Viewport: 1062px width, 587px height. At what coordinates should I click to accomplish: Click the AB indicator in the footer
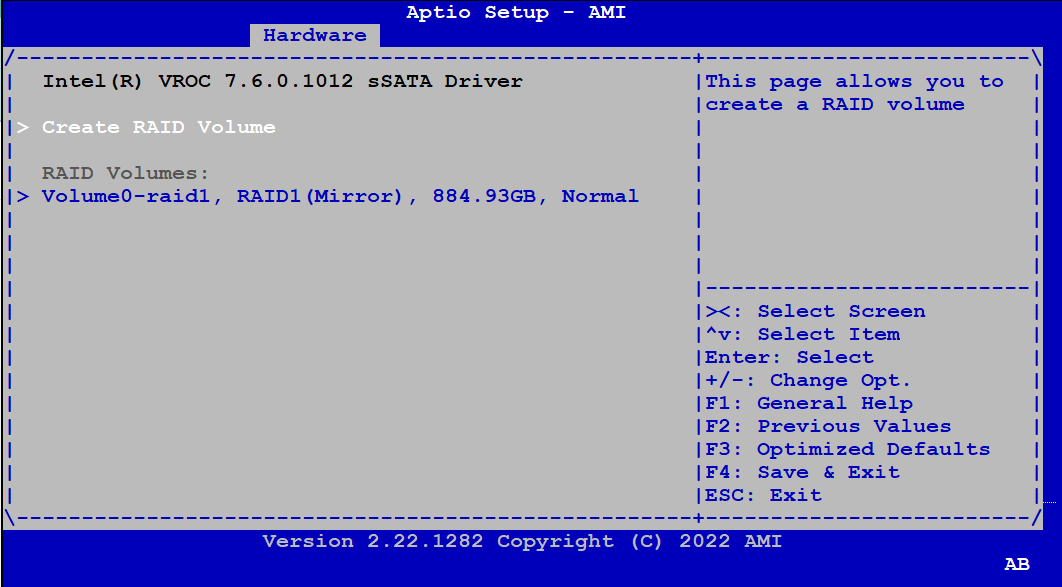point(1017,564)
